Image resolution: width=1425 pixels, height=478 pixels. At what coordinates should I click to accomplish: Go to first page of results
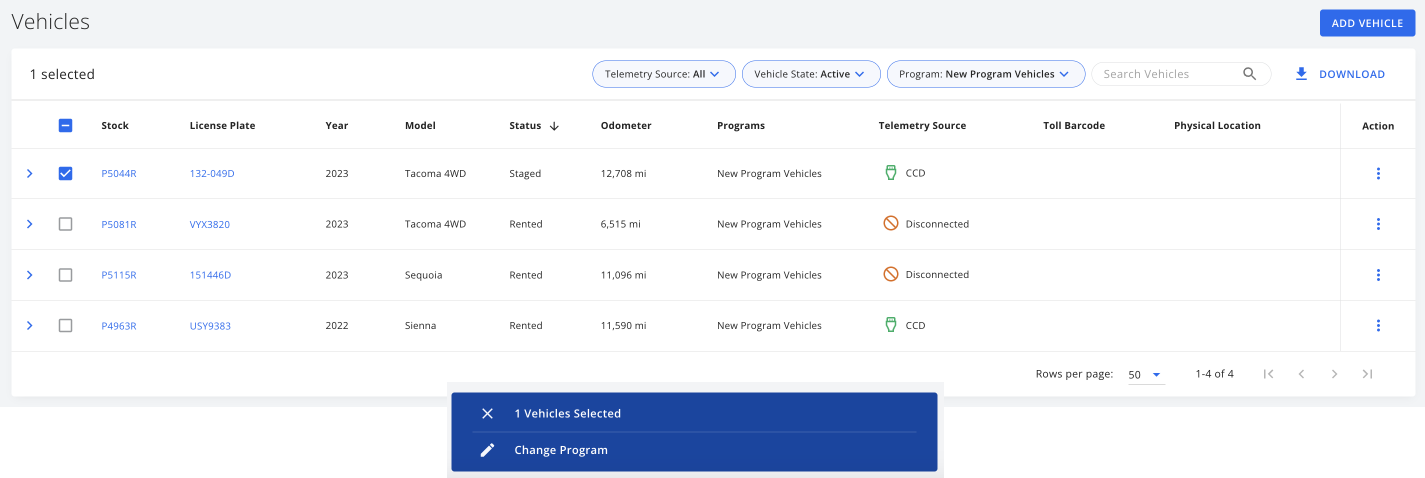click(1268, 374)
